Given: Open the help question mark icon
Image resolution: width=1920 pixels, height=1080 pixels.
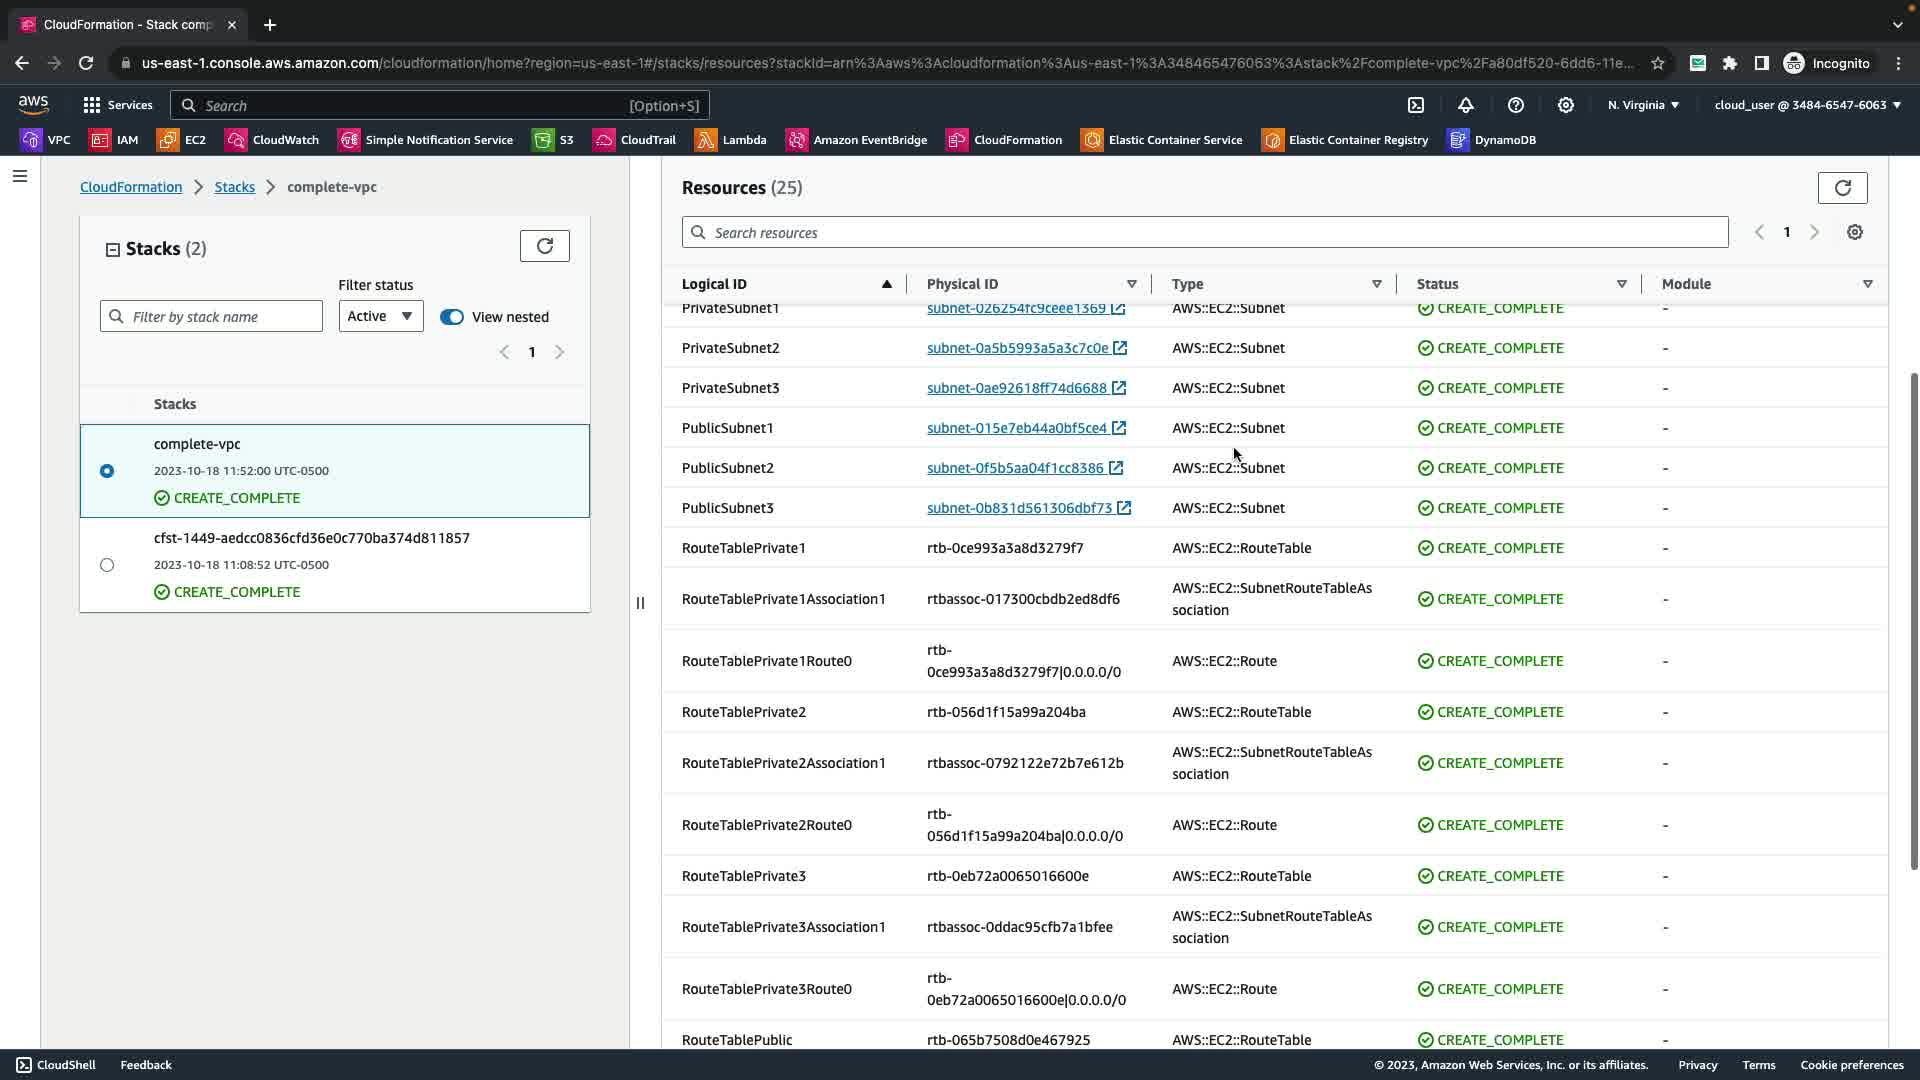Looking at the screenshot, I should point(1515,105).
